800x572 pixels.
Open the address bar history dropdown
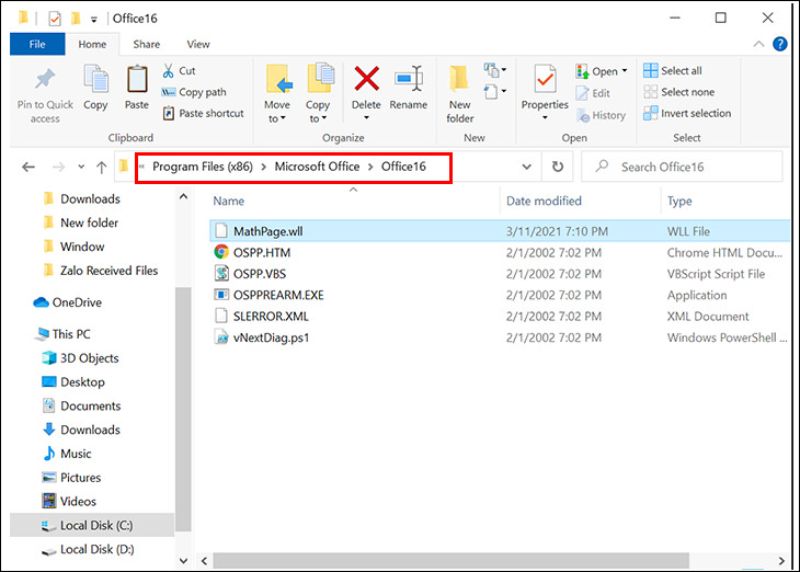click(527, 167)
